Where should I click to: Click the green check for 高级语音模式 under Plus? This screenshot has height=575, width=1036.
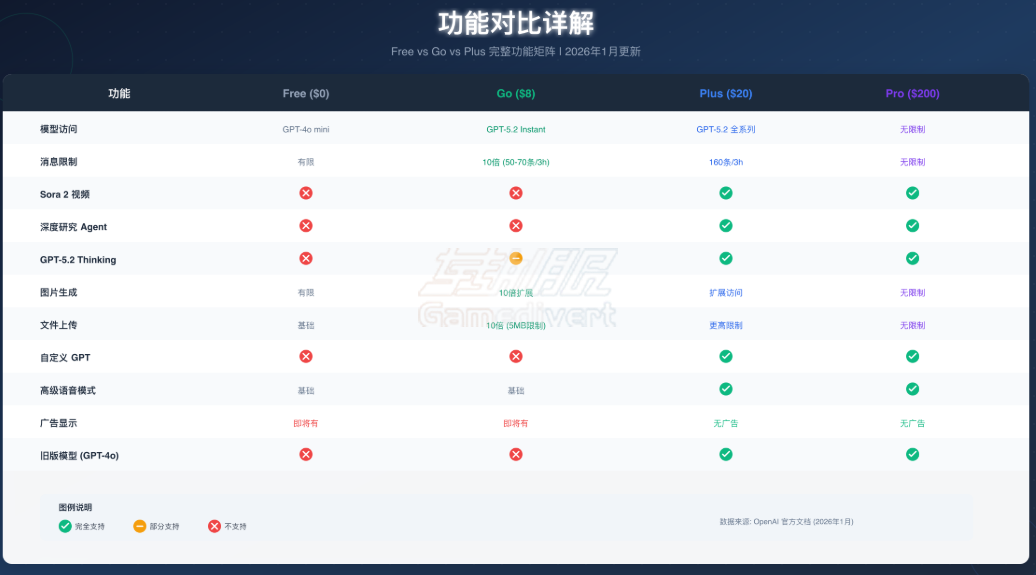coord(726,389)
